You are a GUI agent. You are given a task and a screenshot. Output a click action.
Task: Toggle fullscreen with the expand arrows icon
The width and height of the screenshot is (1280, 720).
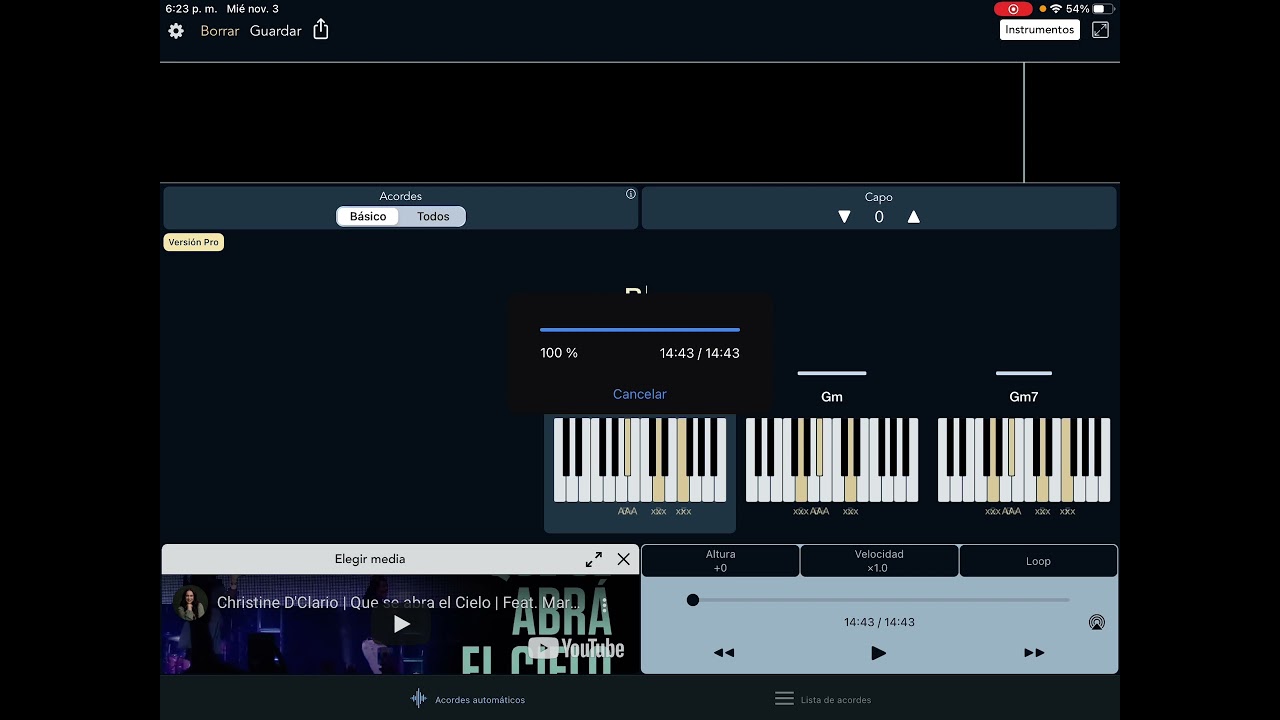coord(1100,30)
